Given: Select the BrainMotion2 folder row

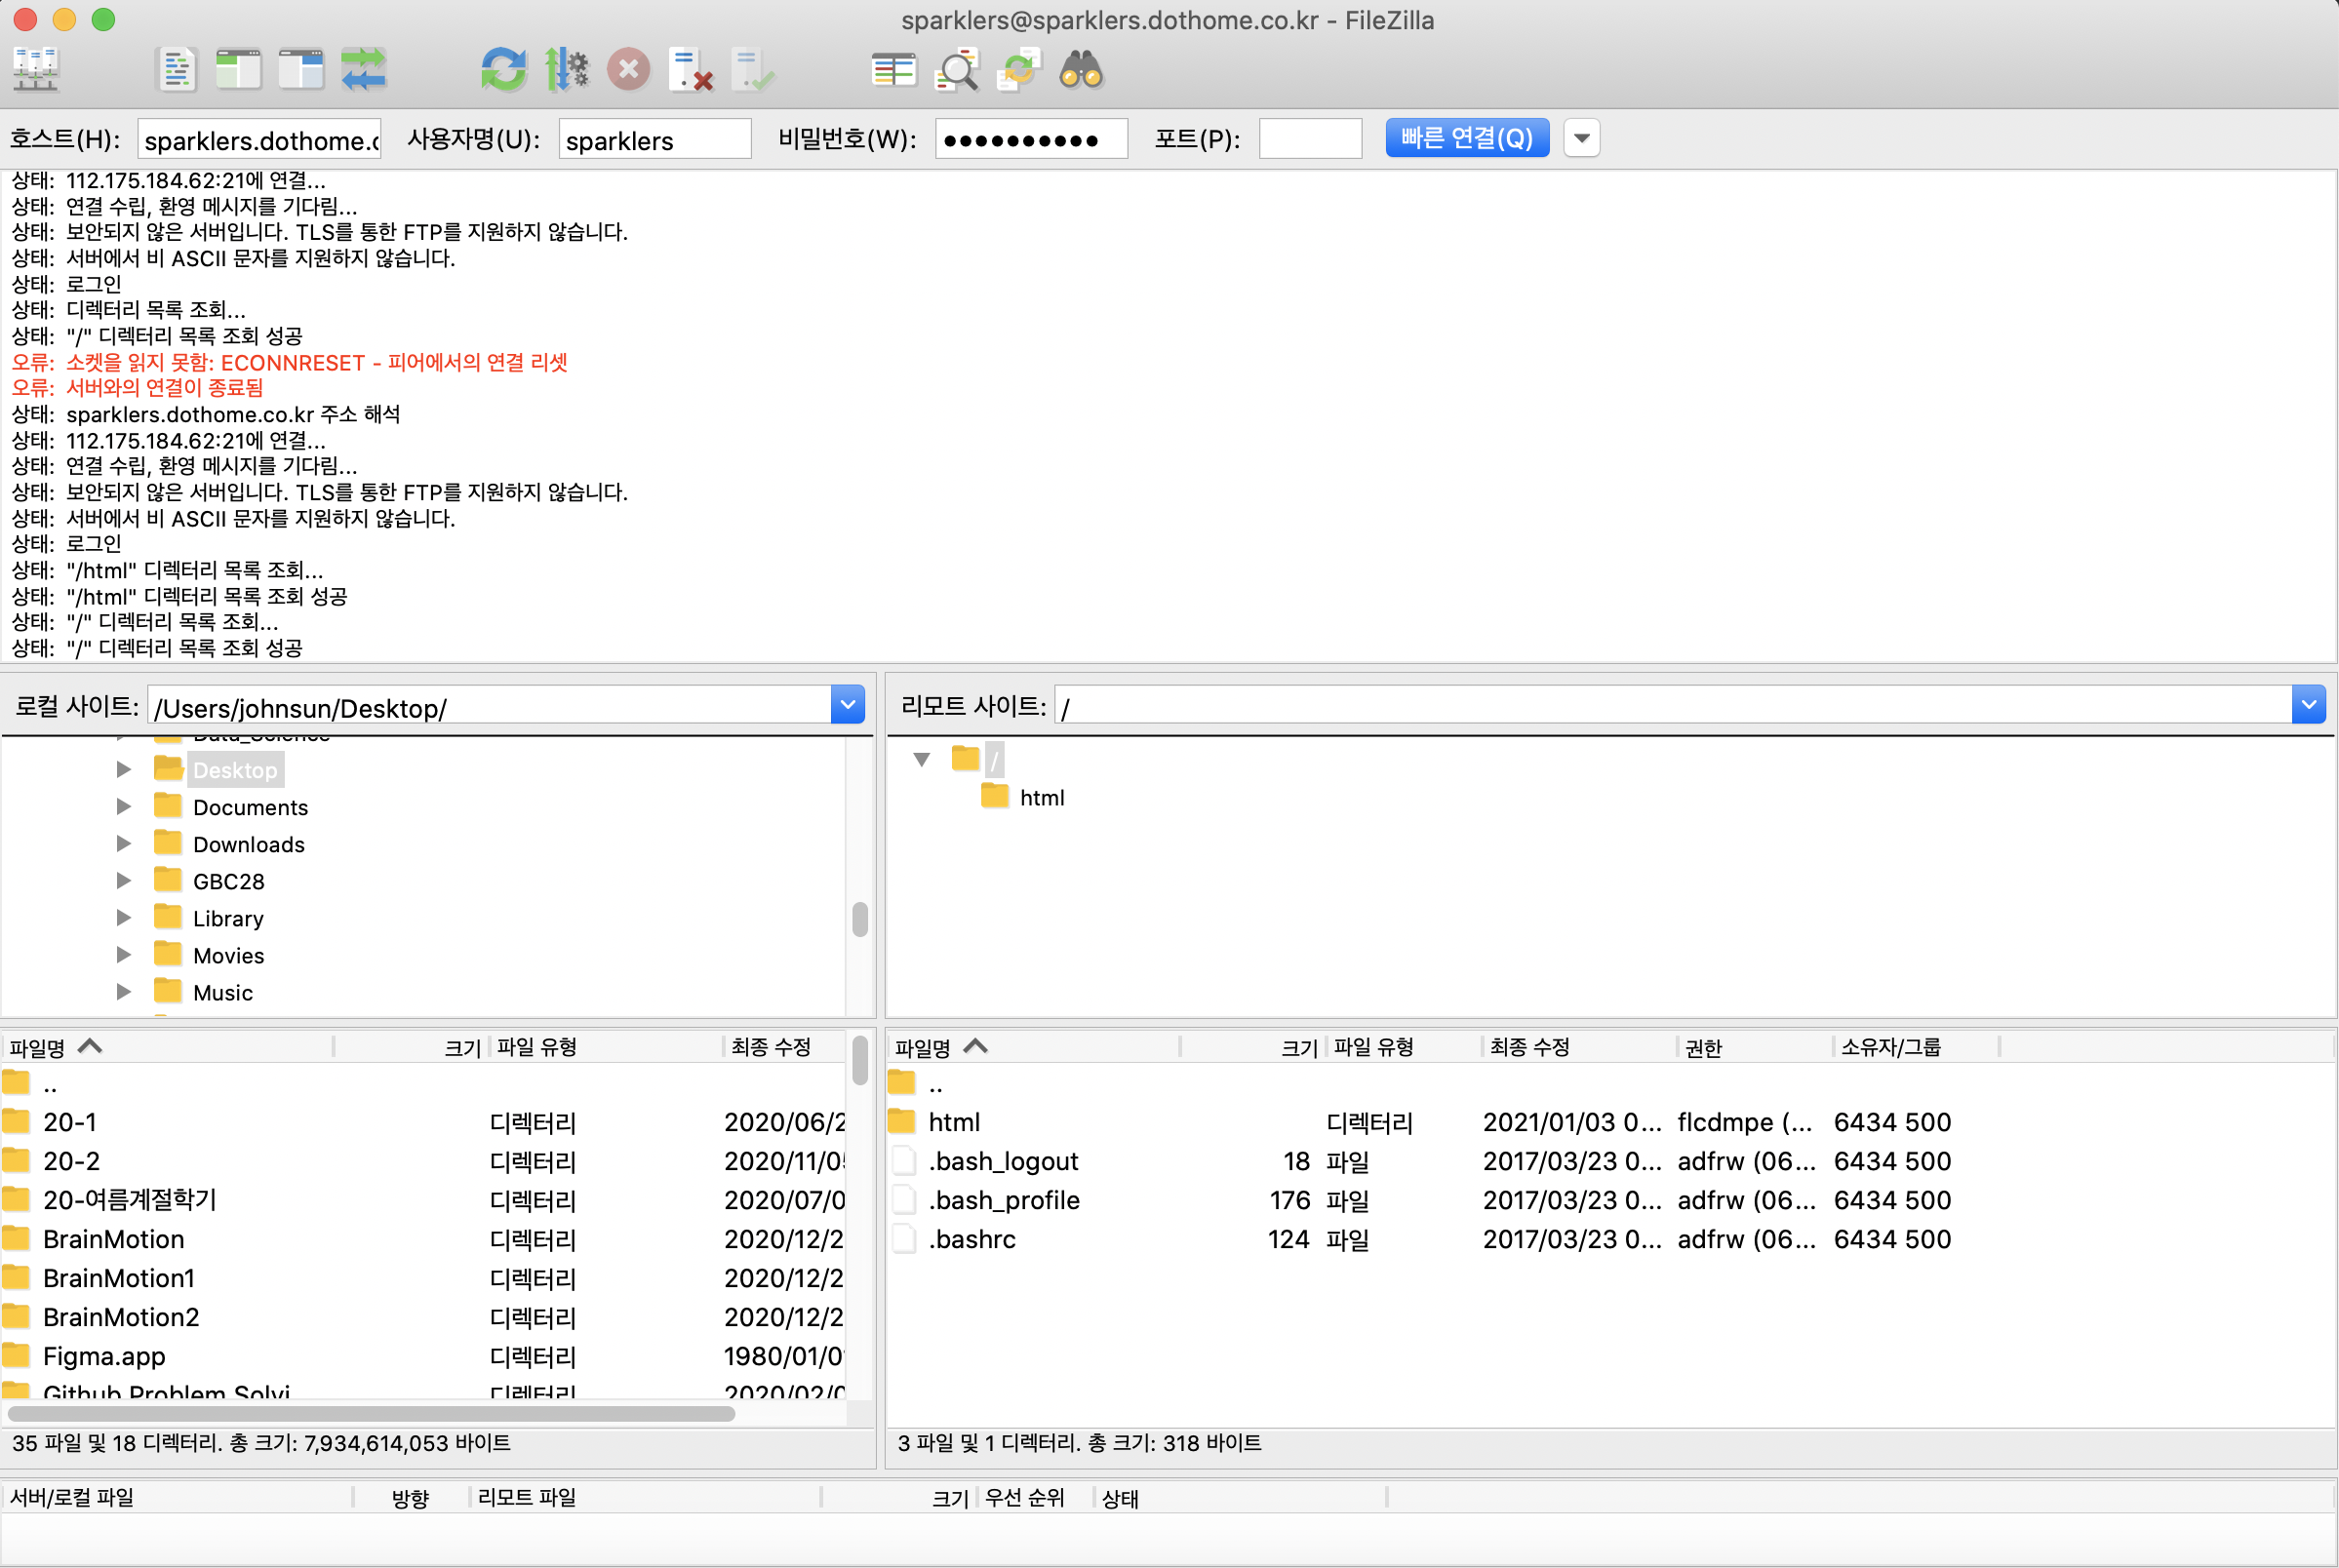Looking at the screenshot, I should 423,1317.
